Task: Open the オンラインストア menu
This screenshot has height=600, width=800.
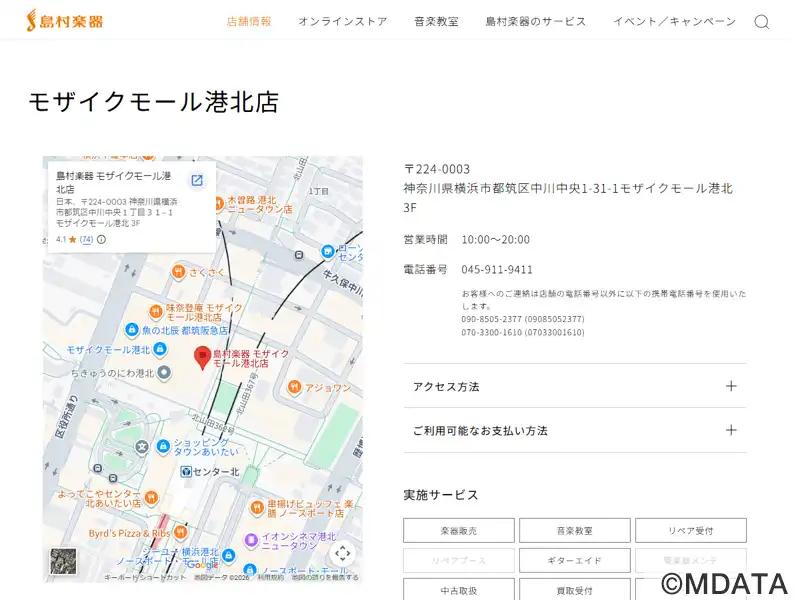Action: pos(342,22)
